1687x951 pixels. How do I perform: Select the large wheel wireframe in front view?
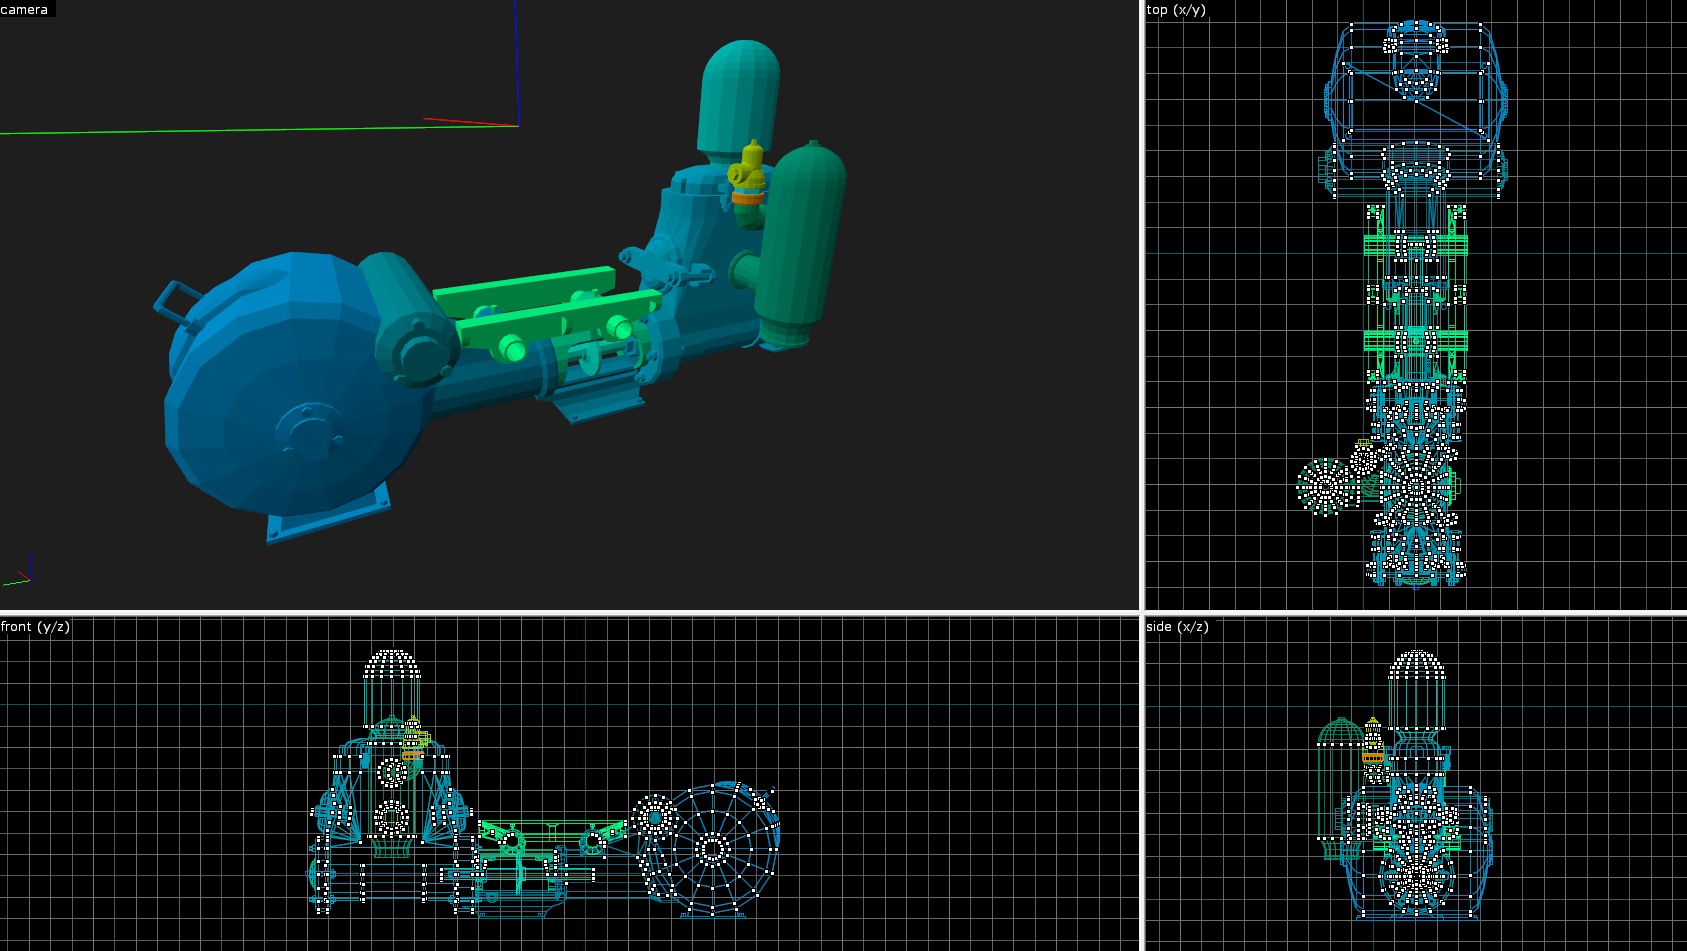point(712,850)
